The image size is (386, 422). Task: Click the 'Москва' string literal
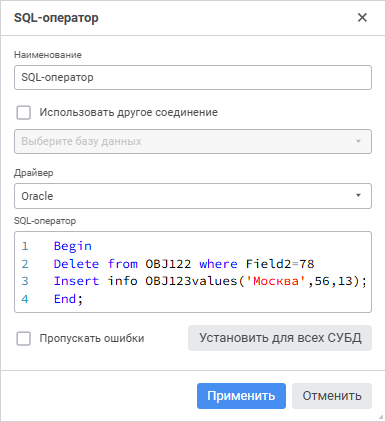pyautogui.click(x=276, y=281)
